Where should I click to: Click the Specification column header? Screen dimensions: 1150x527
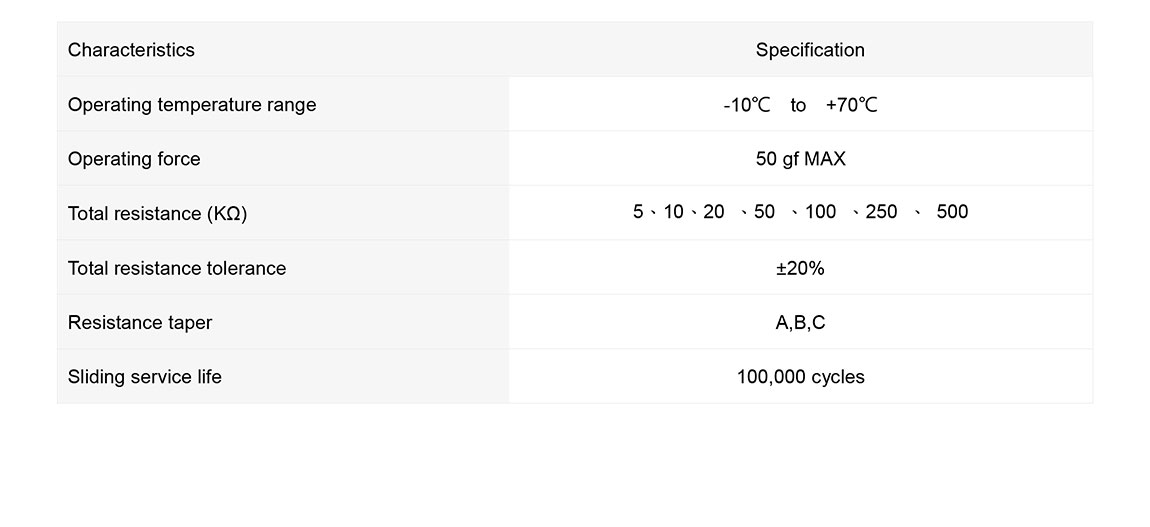pos(810,50)
